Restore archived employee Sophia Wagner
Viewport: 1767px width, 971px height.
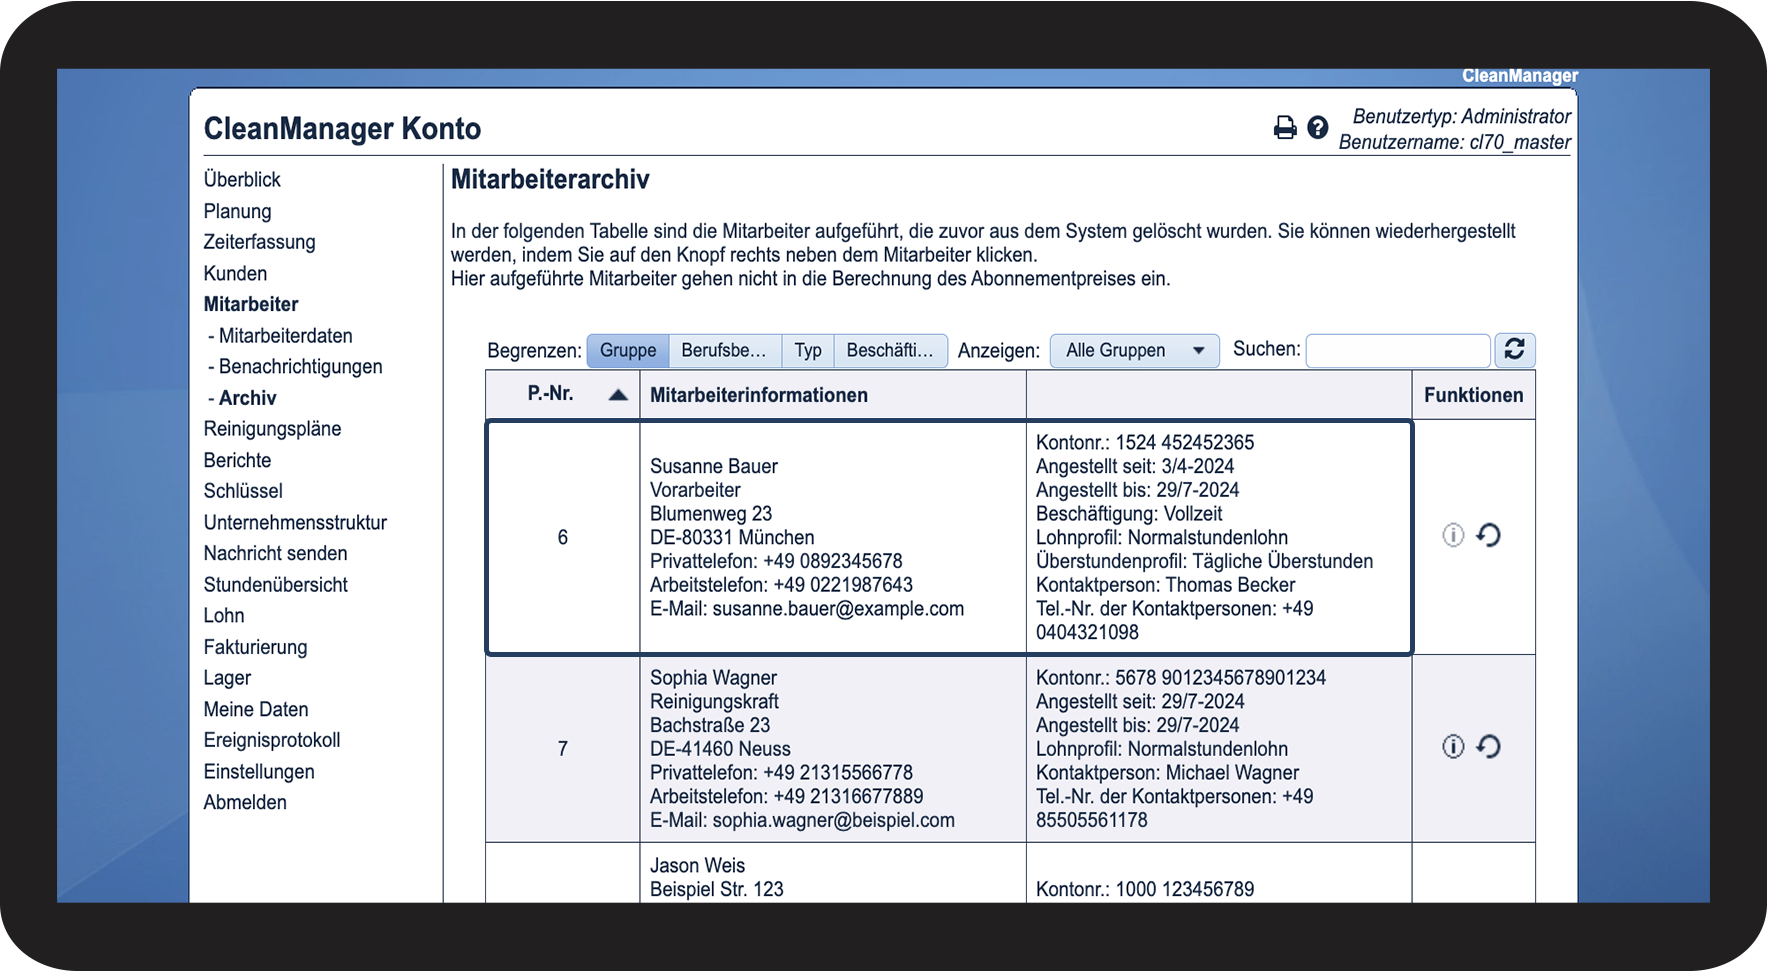coord(1489,747)
